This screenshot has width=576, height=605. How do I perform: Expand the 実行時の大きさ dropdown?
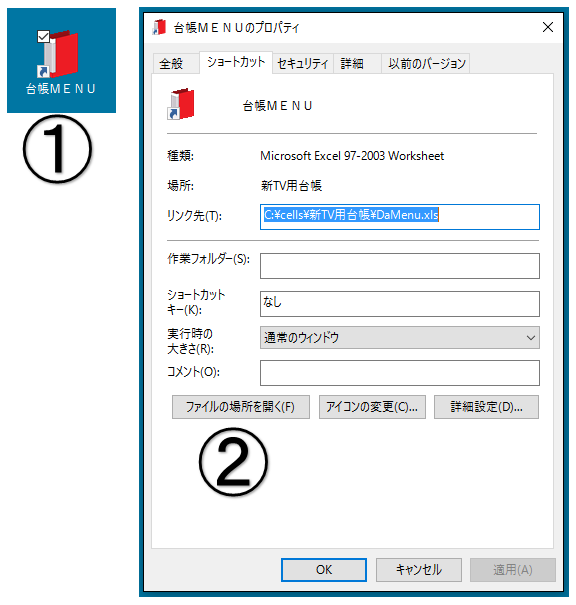coord(400,338)
